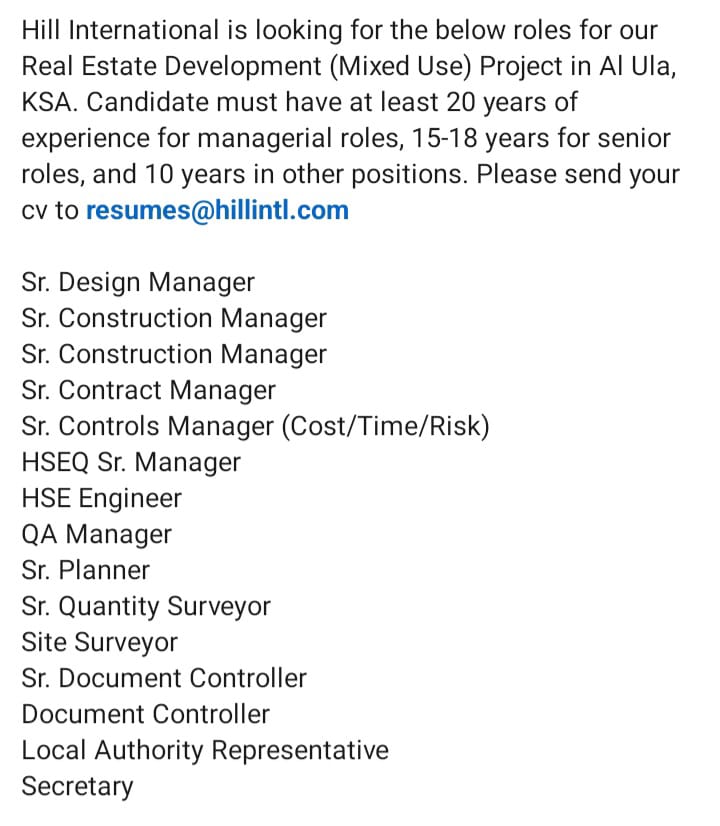Select the QA Manager entry
Image resolution: width=720 pixels, height=826 pixels.
click(x=96, y=535)
